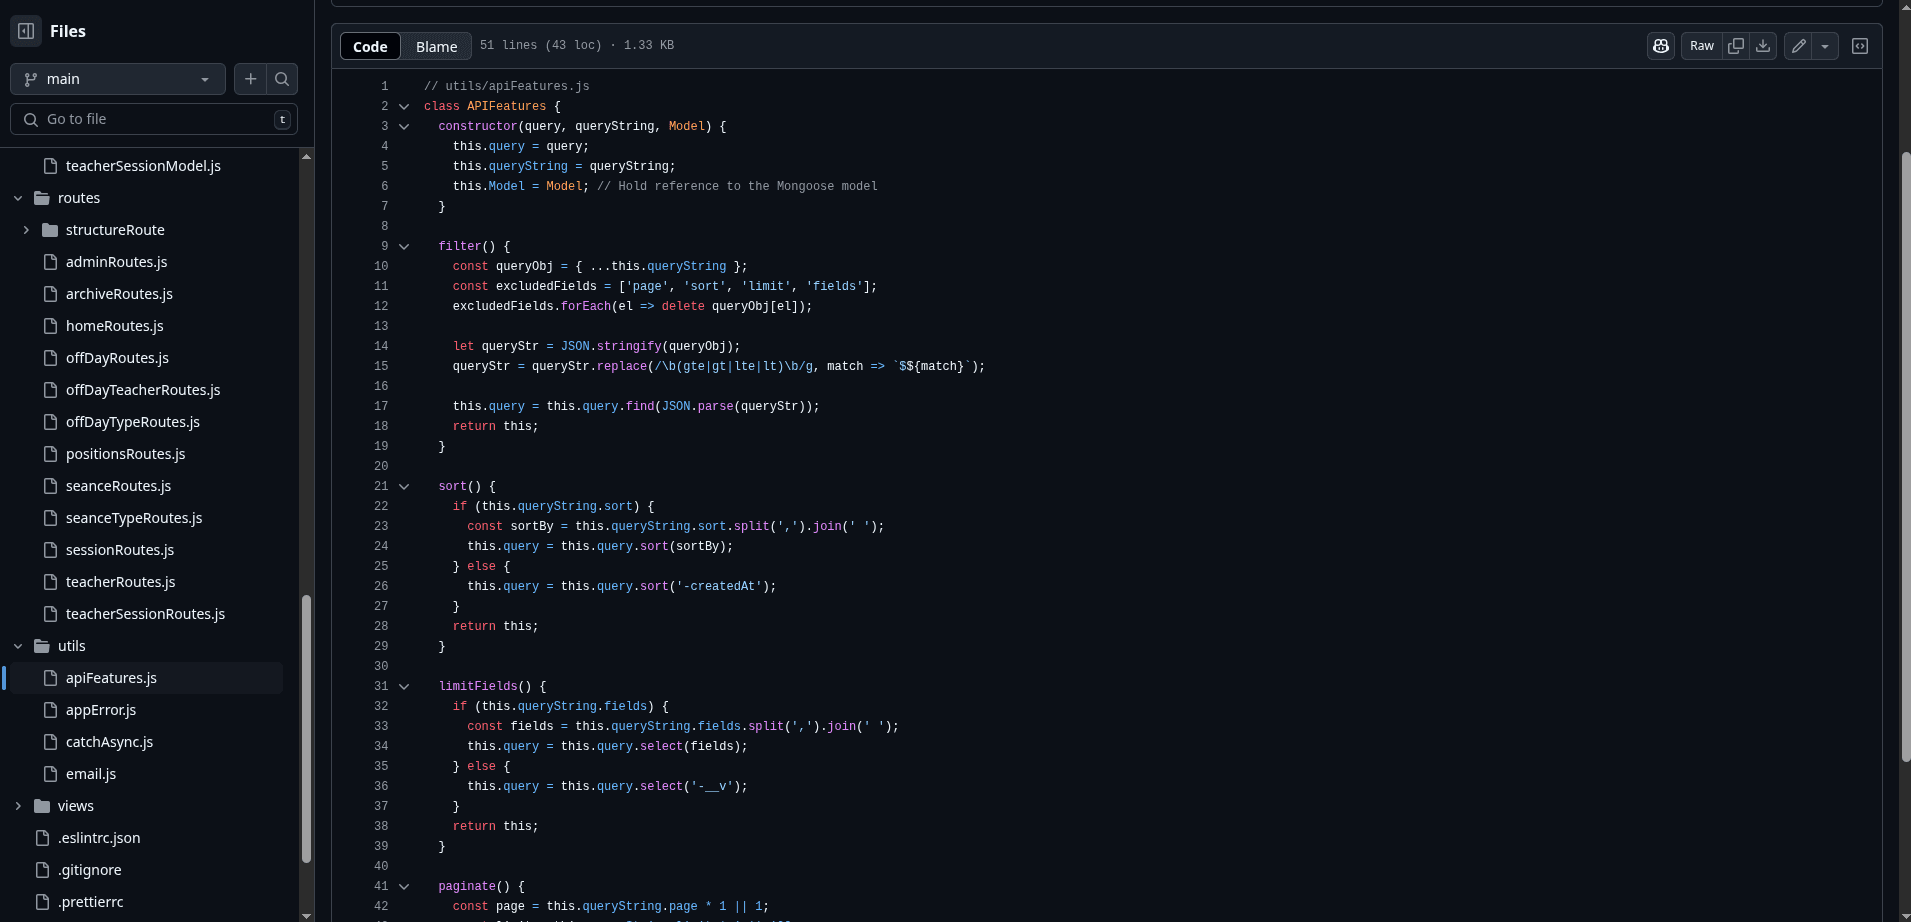Collapse the file tree side panel
1911x922 pixels.
click(27, 31)
